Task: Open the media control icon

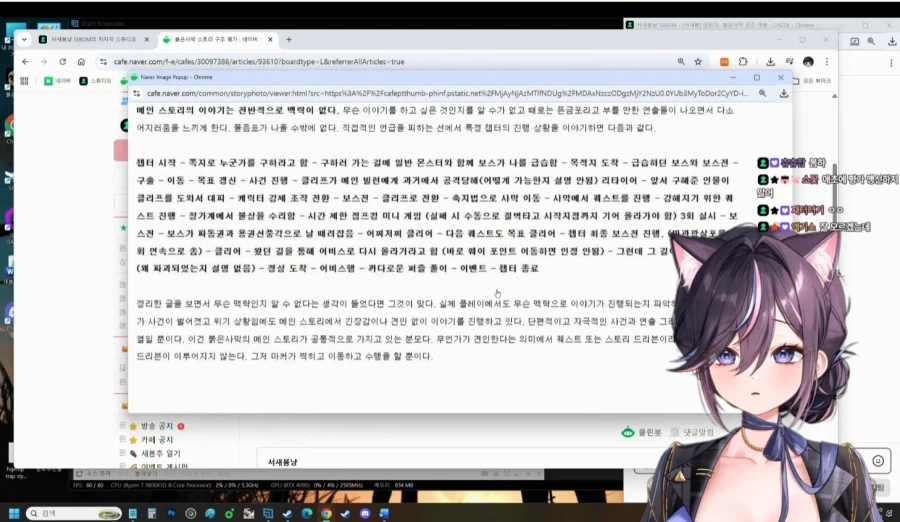Action: (x=790, y=61)
